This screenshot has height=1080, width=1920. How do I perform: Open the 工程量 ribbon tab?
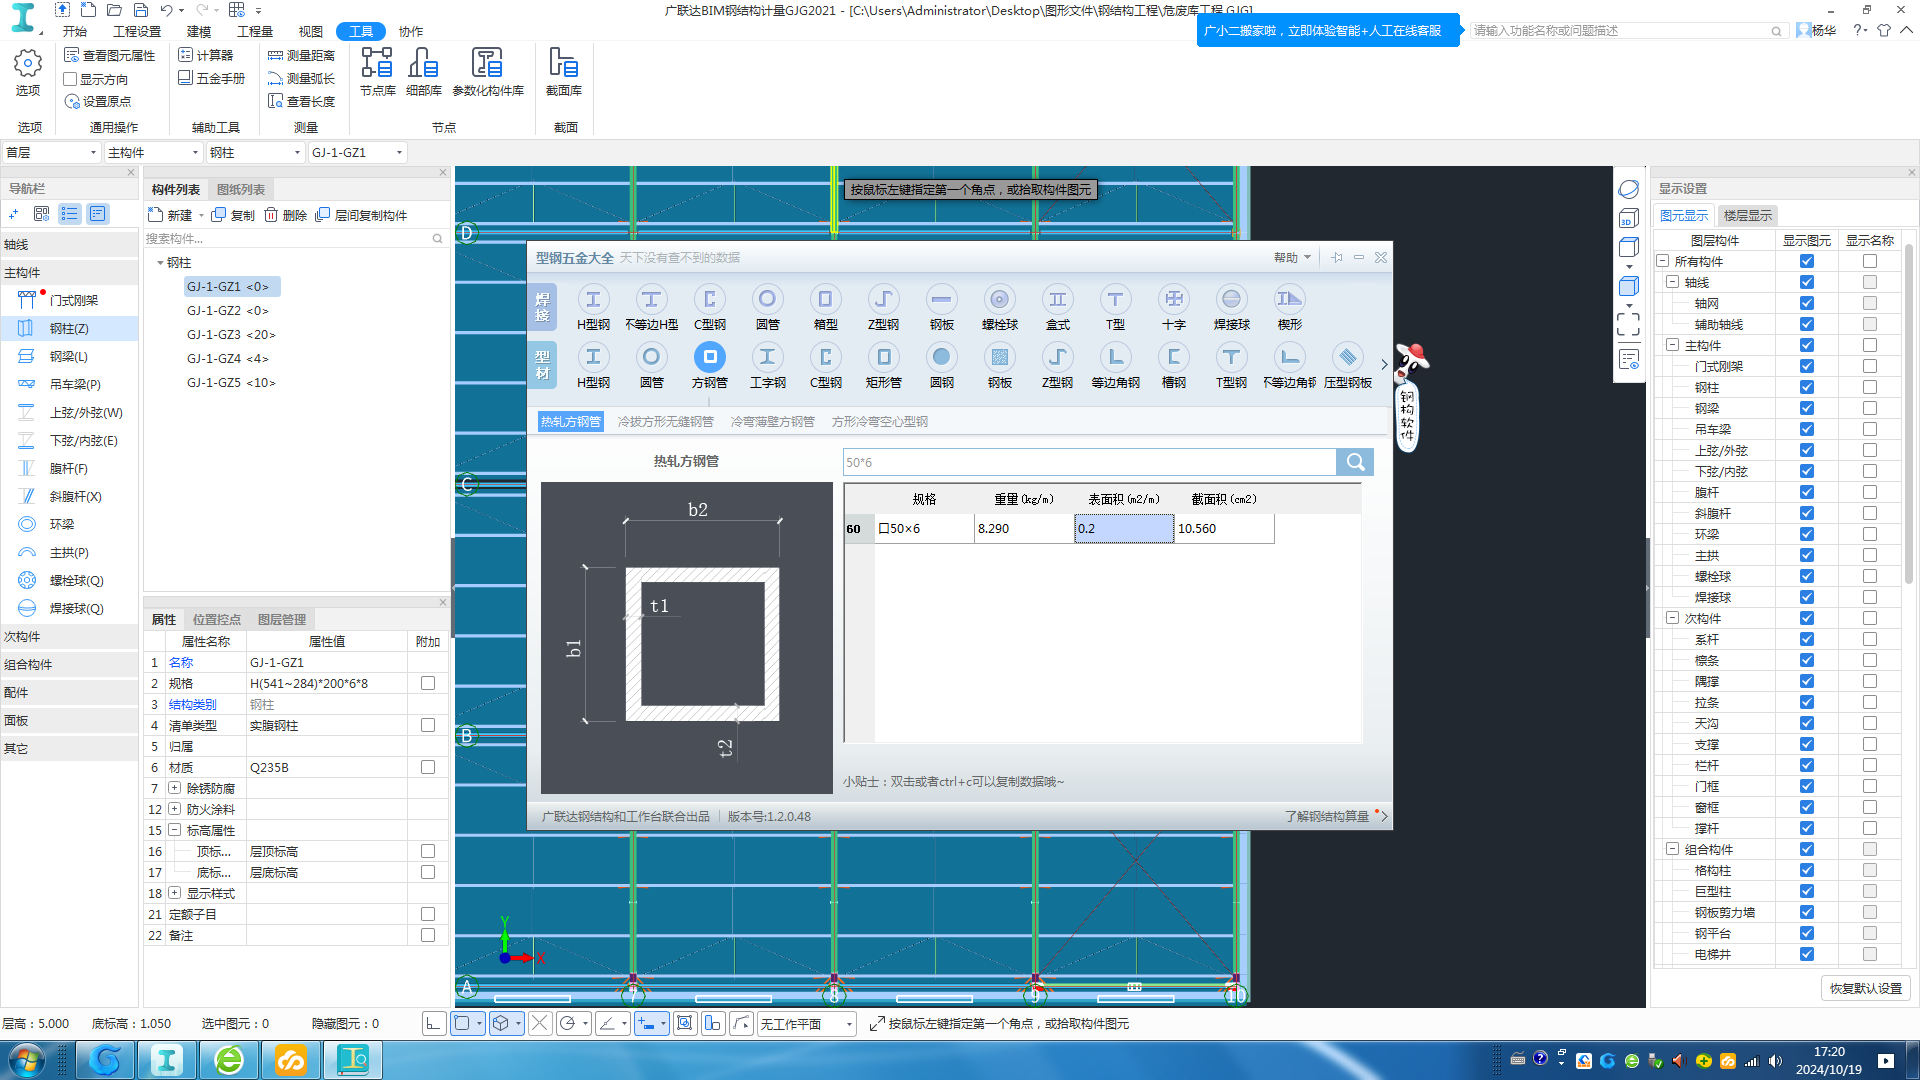point(255,31)
